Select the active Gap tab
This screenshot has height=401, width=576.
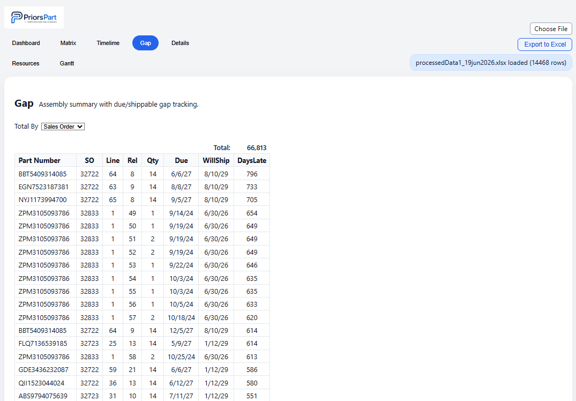click(x=145, y=43)
